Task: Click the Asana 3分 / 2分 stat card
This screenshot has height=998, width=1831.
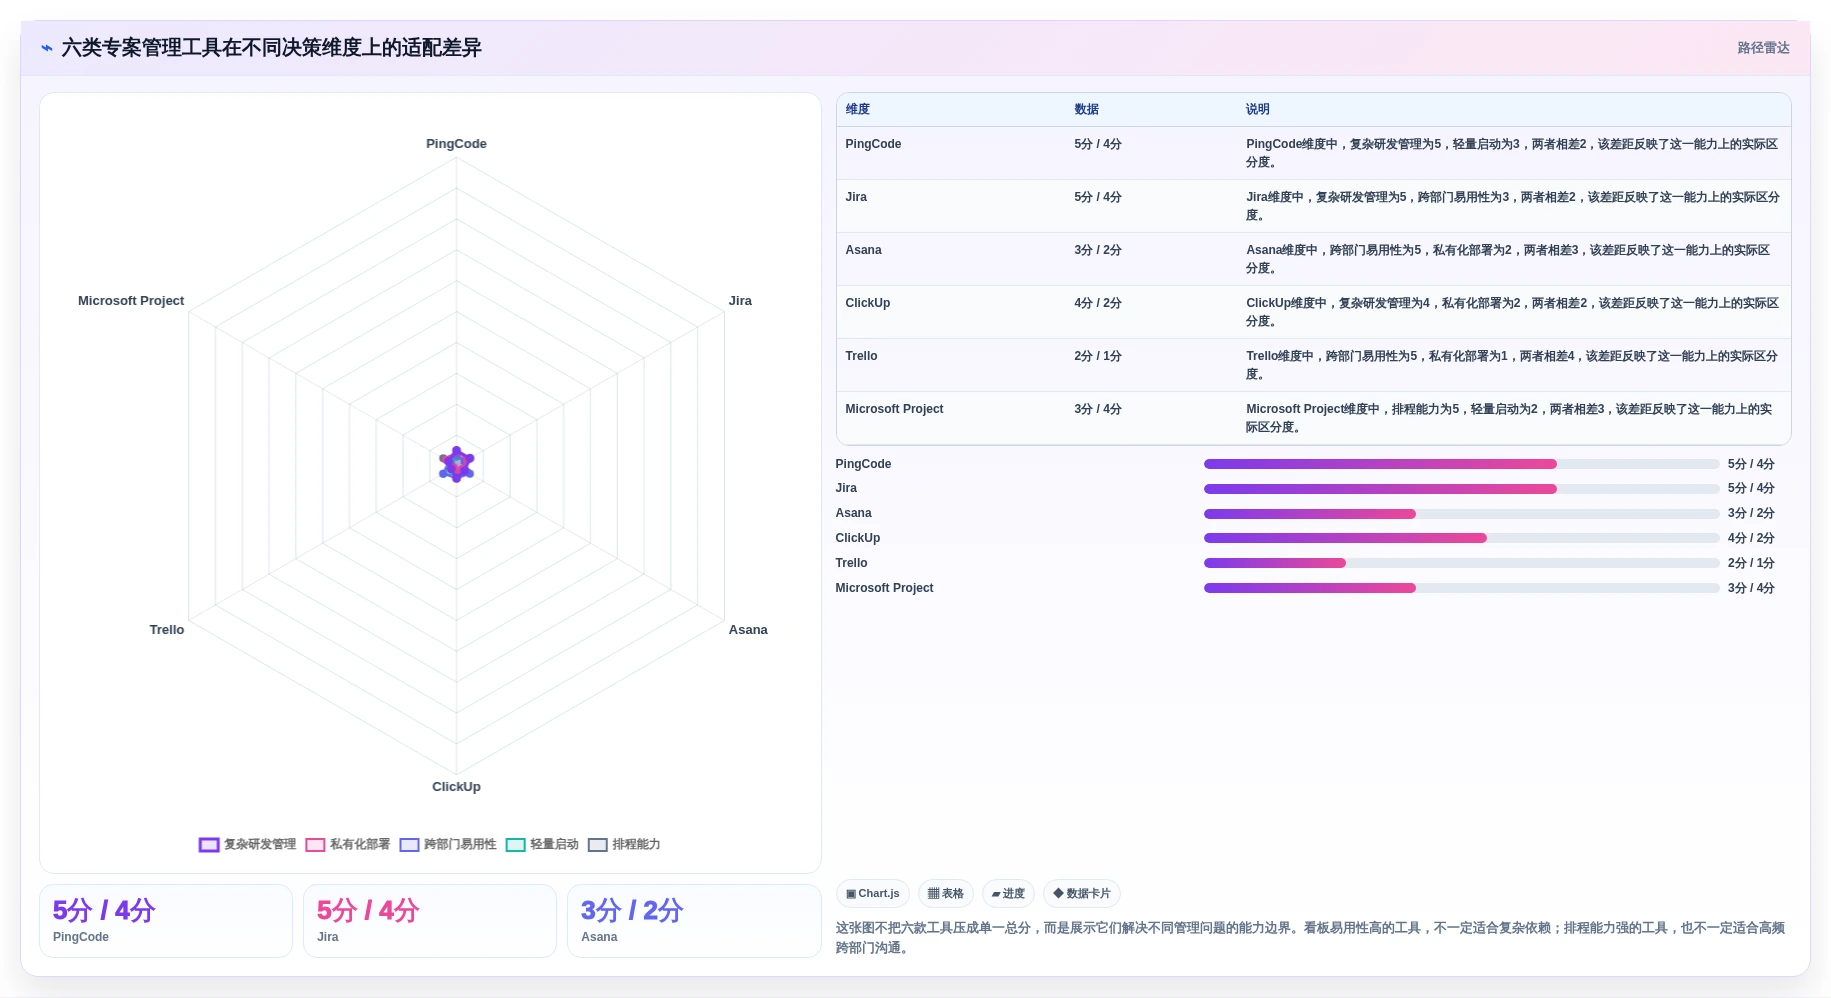Action: 694,921
